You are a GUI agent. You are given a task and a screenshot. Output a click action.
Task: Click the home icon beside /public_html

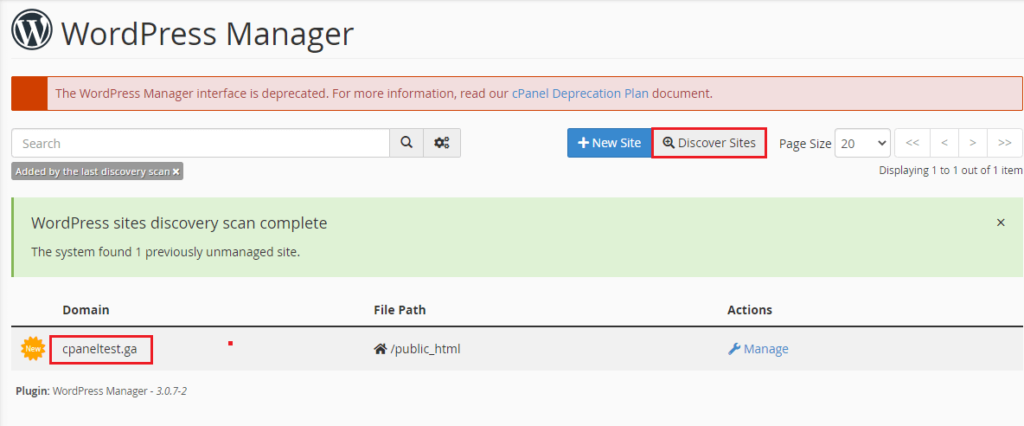380,349
